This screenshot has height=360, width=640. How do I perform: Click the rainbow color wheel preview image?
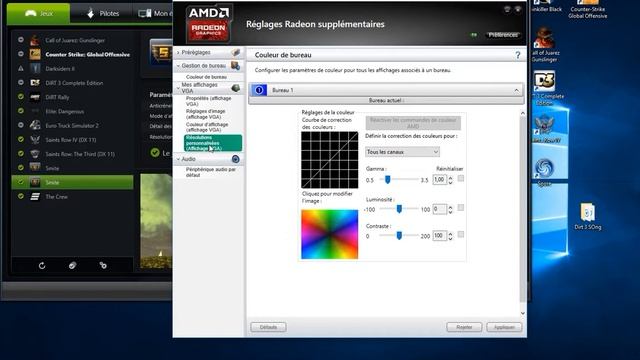(x=330, y=234)
